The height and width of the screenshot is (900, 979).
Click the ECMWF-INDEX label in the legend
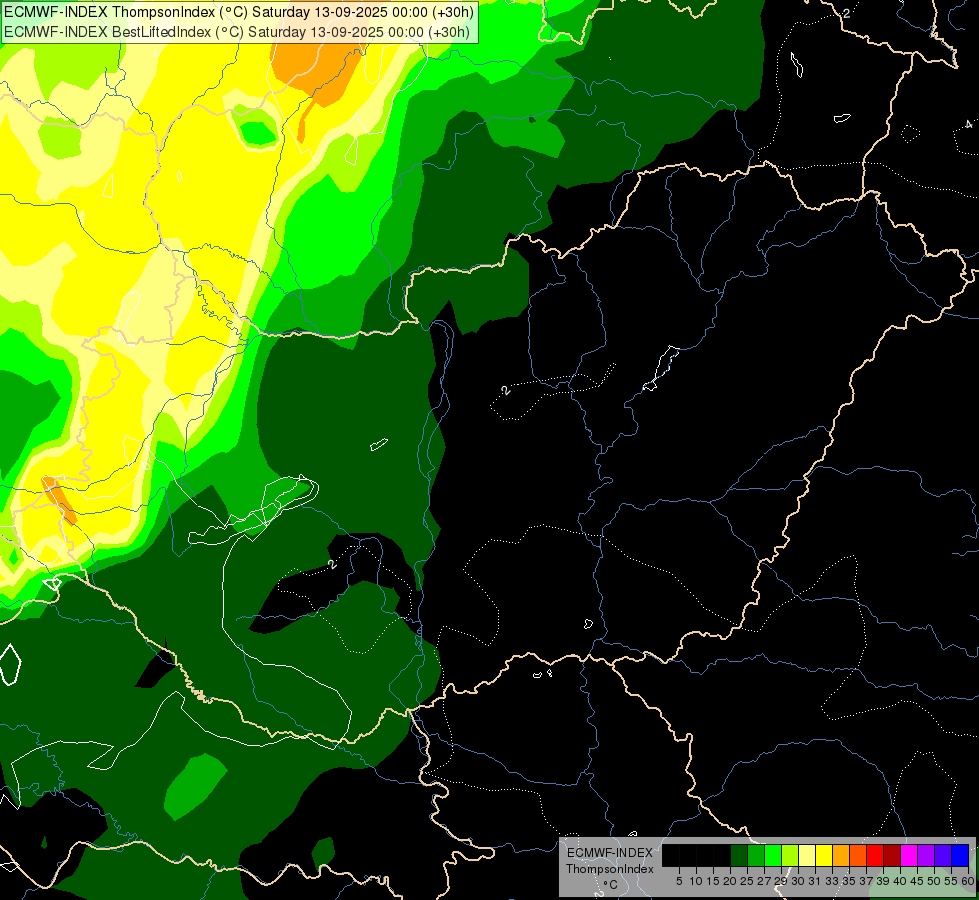click(x=610, y=853)
